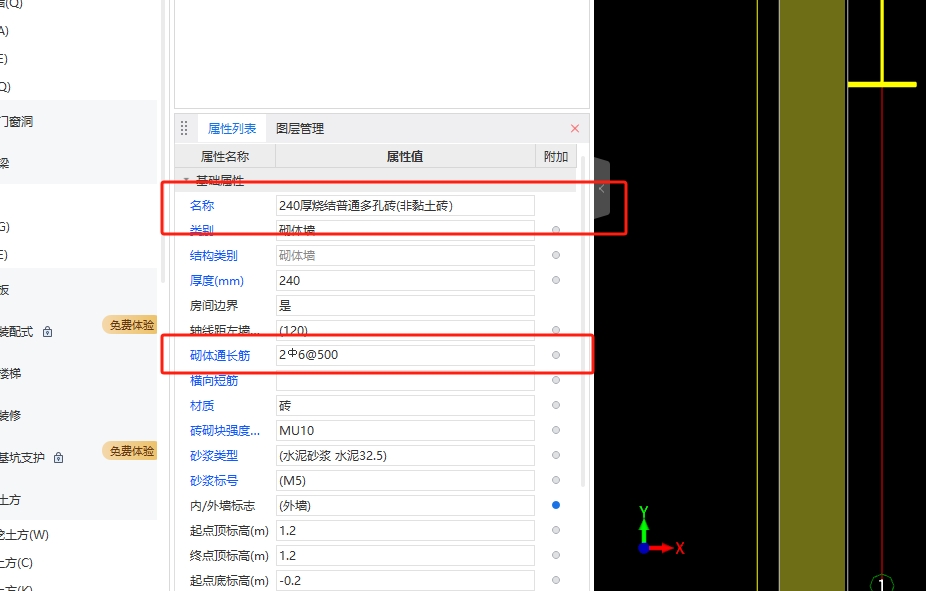
Task: Click the 材质 property label
Action: (x=201, y=406)
